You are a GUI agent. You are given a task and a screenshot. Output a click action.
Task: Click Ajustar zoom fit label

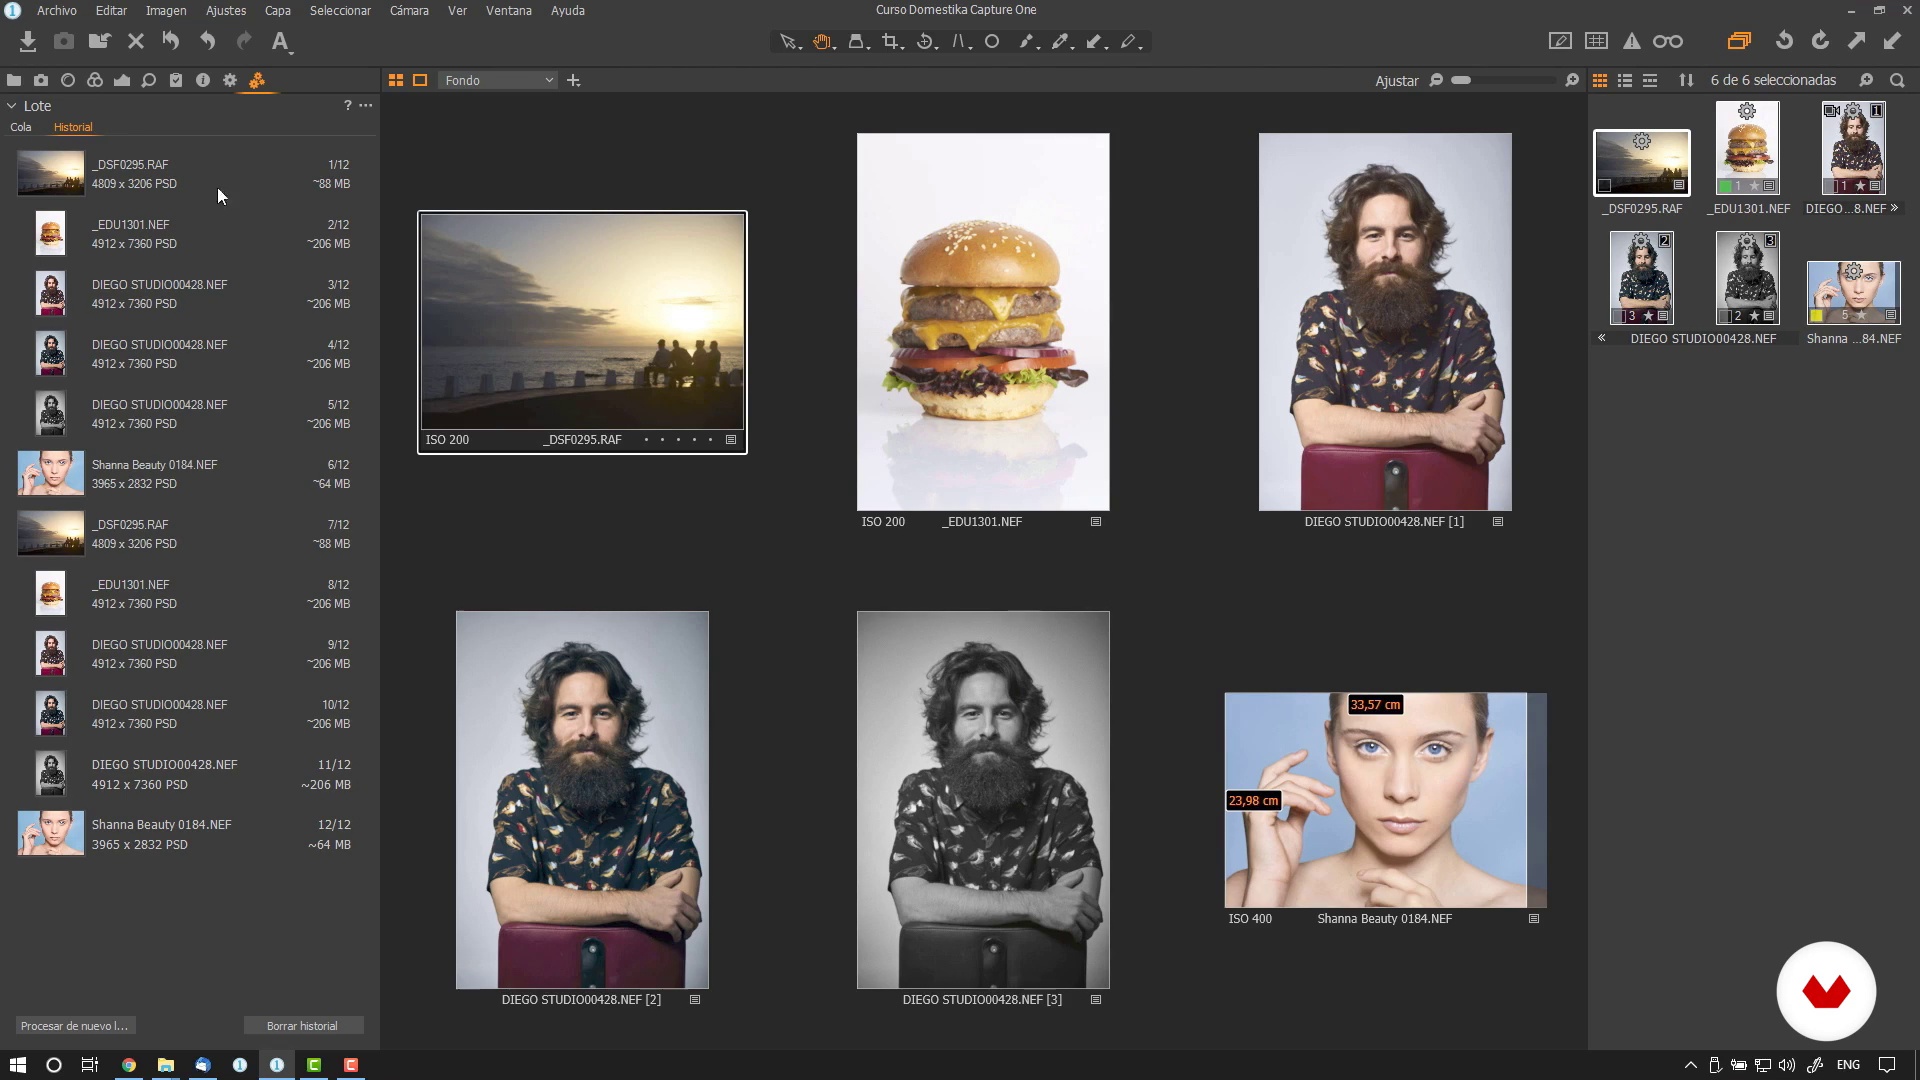1397,81
